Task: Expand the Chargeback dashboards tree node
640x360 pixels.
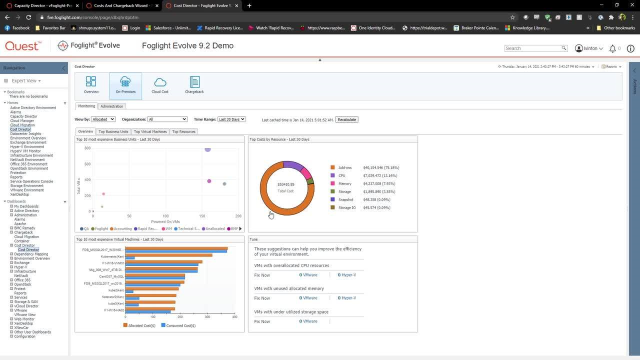Action: click(x=11, y=232)
